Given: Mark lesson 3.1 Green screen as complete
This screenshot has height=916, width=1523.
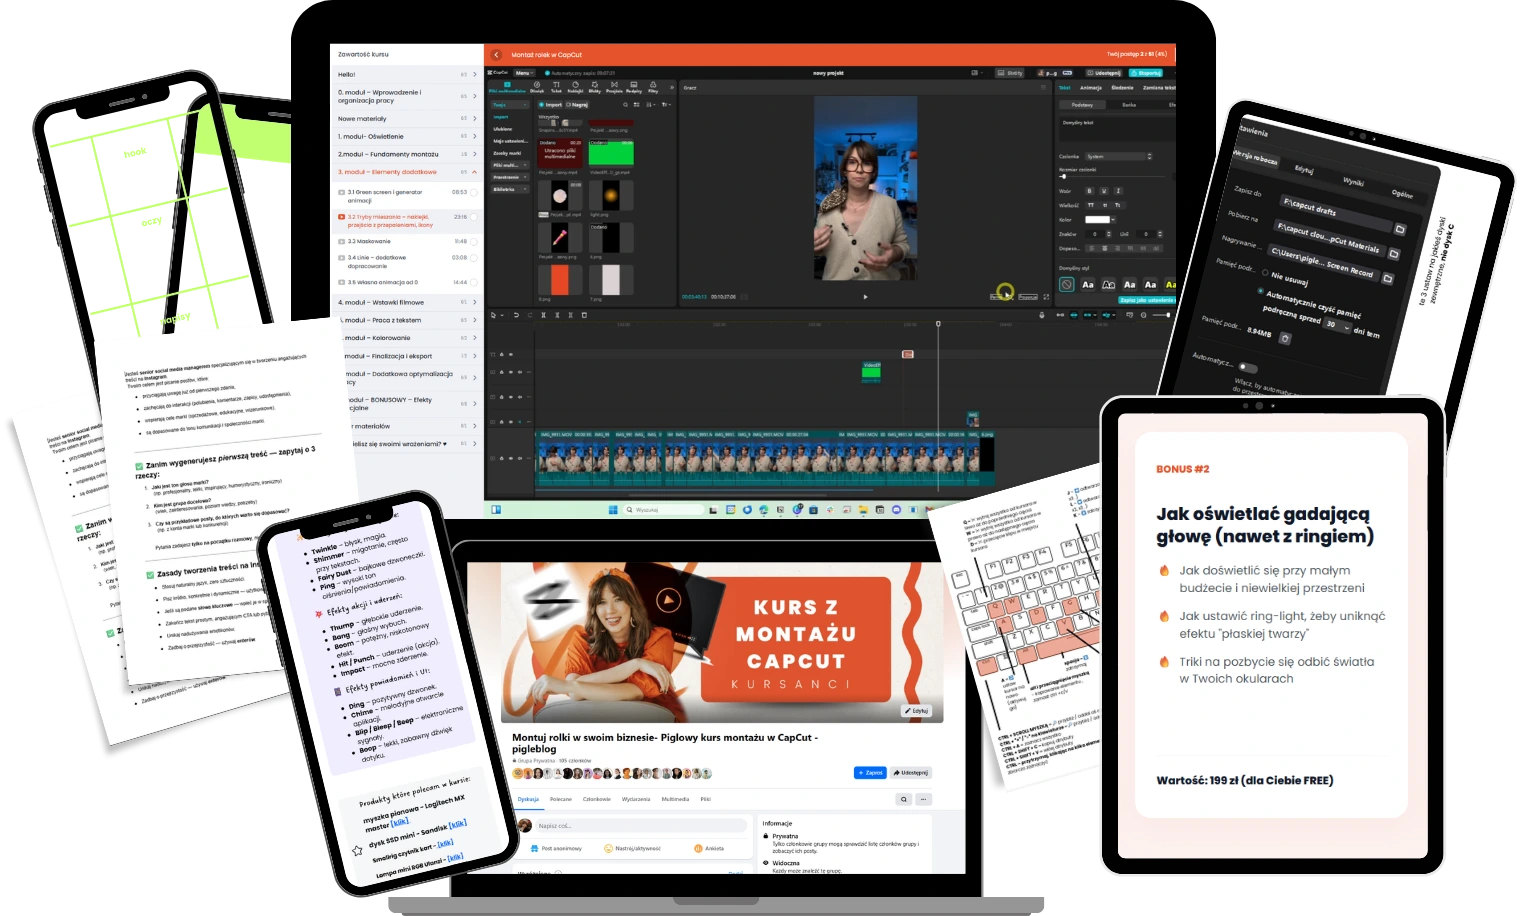Looking at the screenshot, I should point(474,193).
